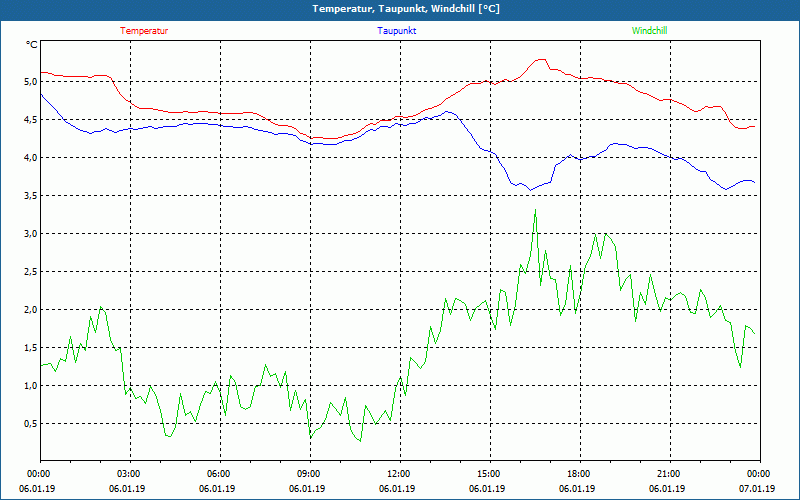
Task: Click the temperature peak above 5,0 near 16:30
Action: coord(542,60)
